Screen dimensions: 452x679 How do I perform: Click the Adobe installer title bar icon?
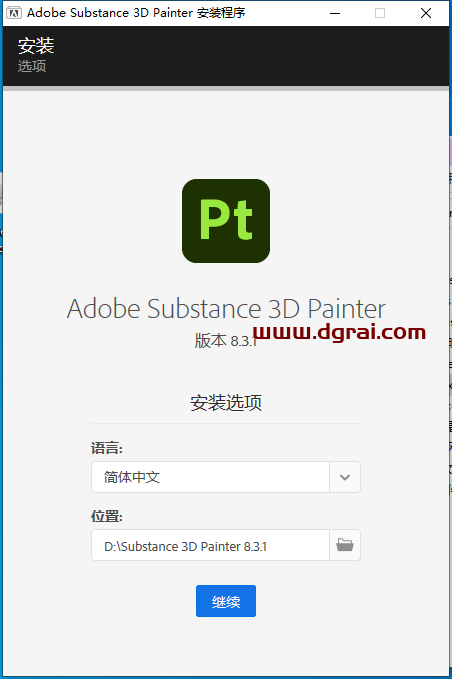13,13
